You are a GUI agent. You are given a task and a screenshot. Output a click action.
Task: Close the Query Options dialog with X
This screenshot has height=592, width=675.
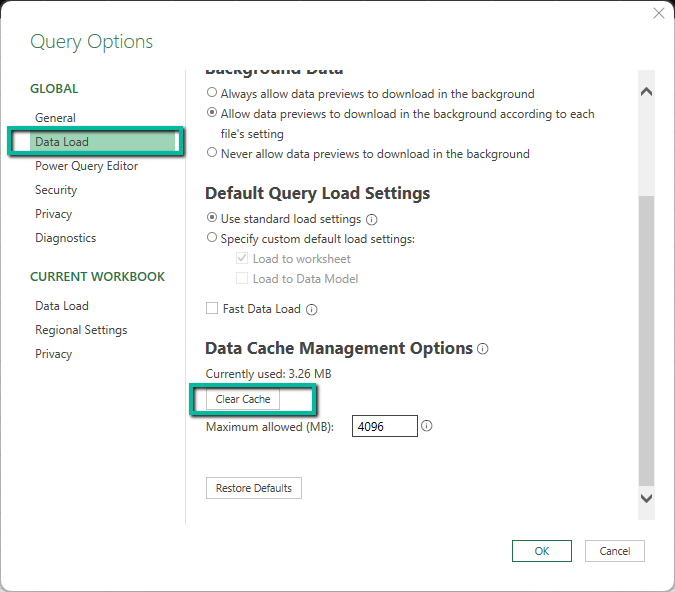click(x=659, y=13)
